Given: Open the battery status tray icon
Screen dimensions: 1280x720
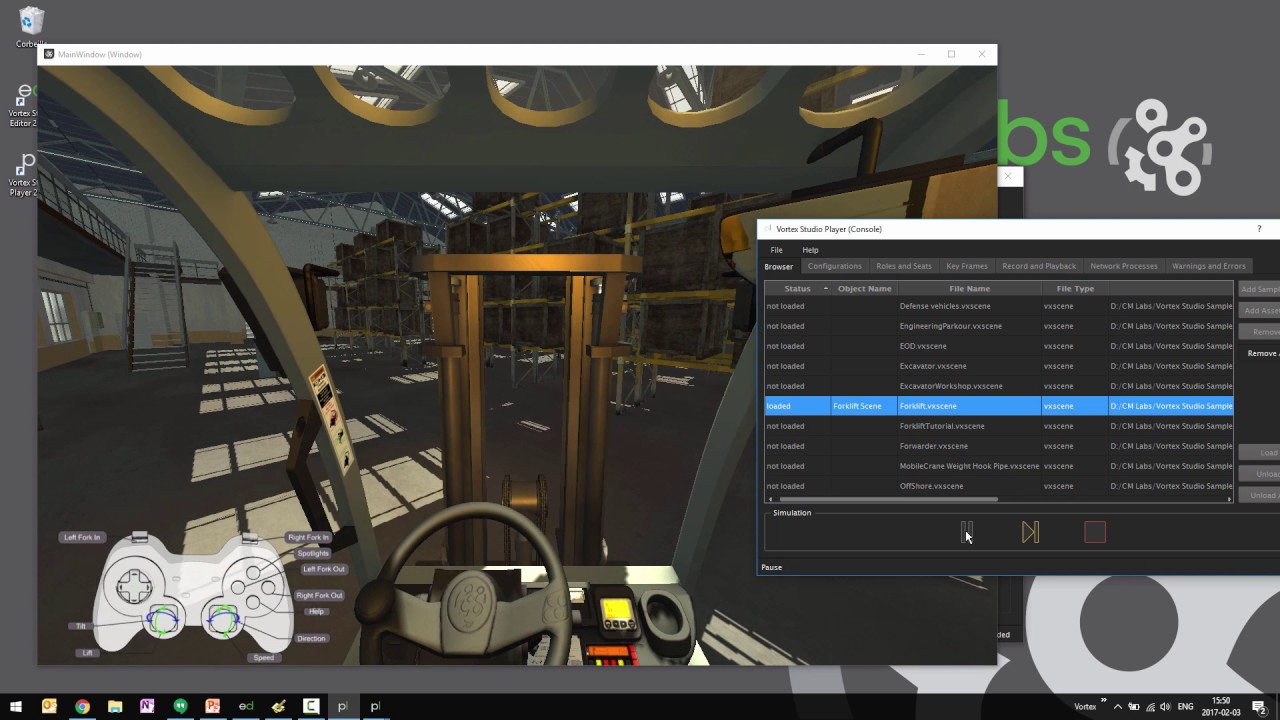Looking at the screenshot, I should pyautogui.click(x=1134, y=706).
